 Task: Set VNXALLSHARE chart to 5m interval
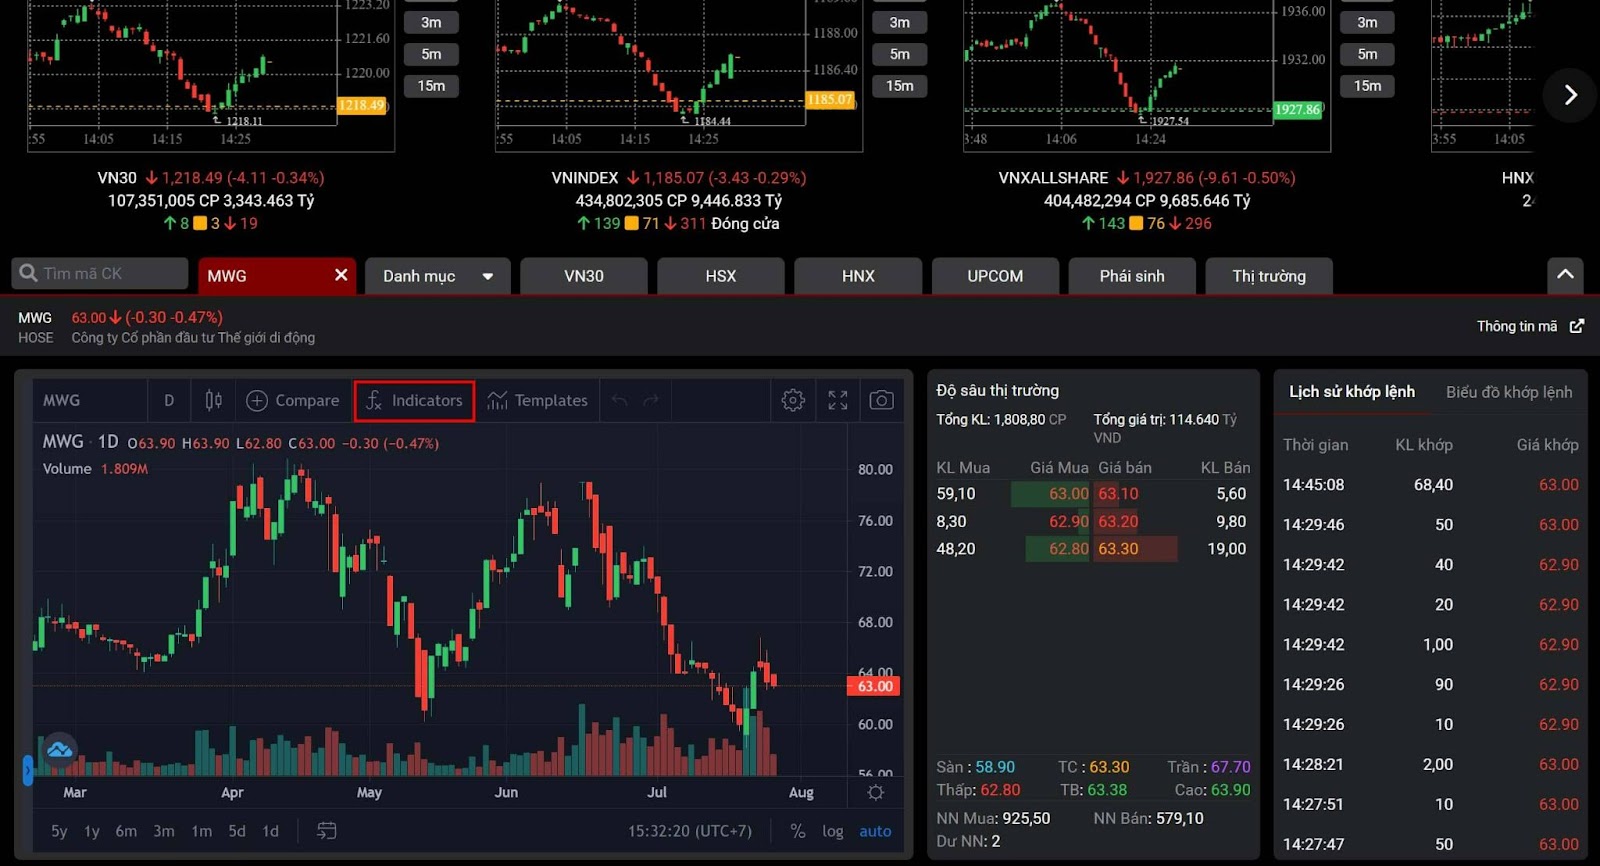point(1367,54)
